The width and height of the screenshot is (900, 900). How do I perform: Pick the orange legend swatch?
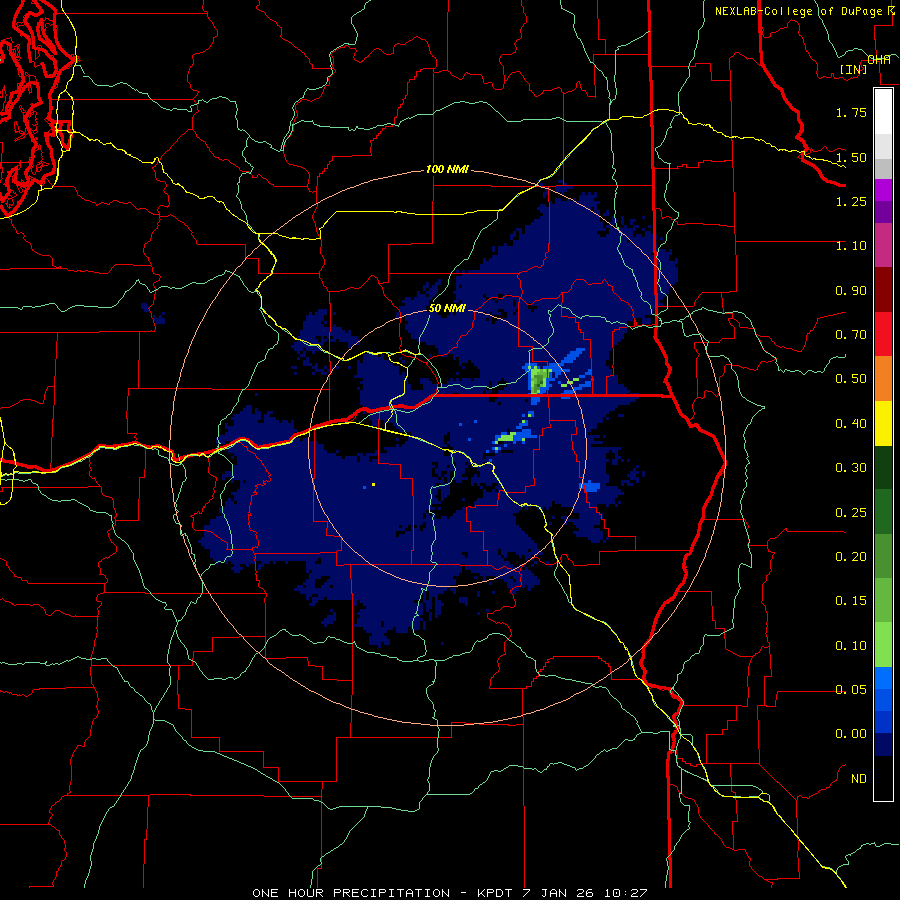pos(883,379)
